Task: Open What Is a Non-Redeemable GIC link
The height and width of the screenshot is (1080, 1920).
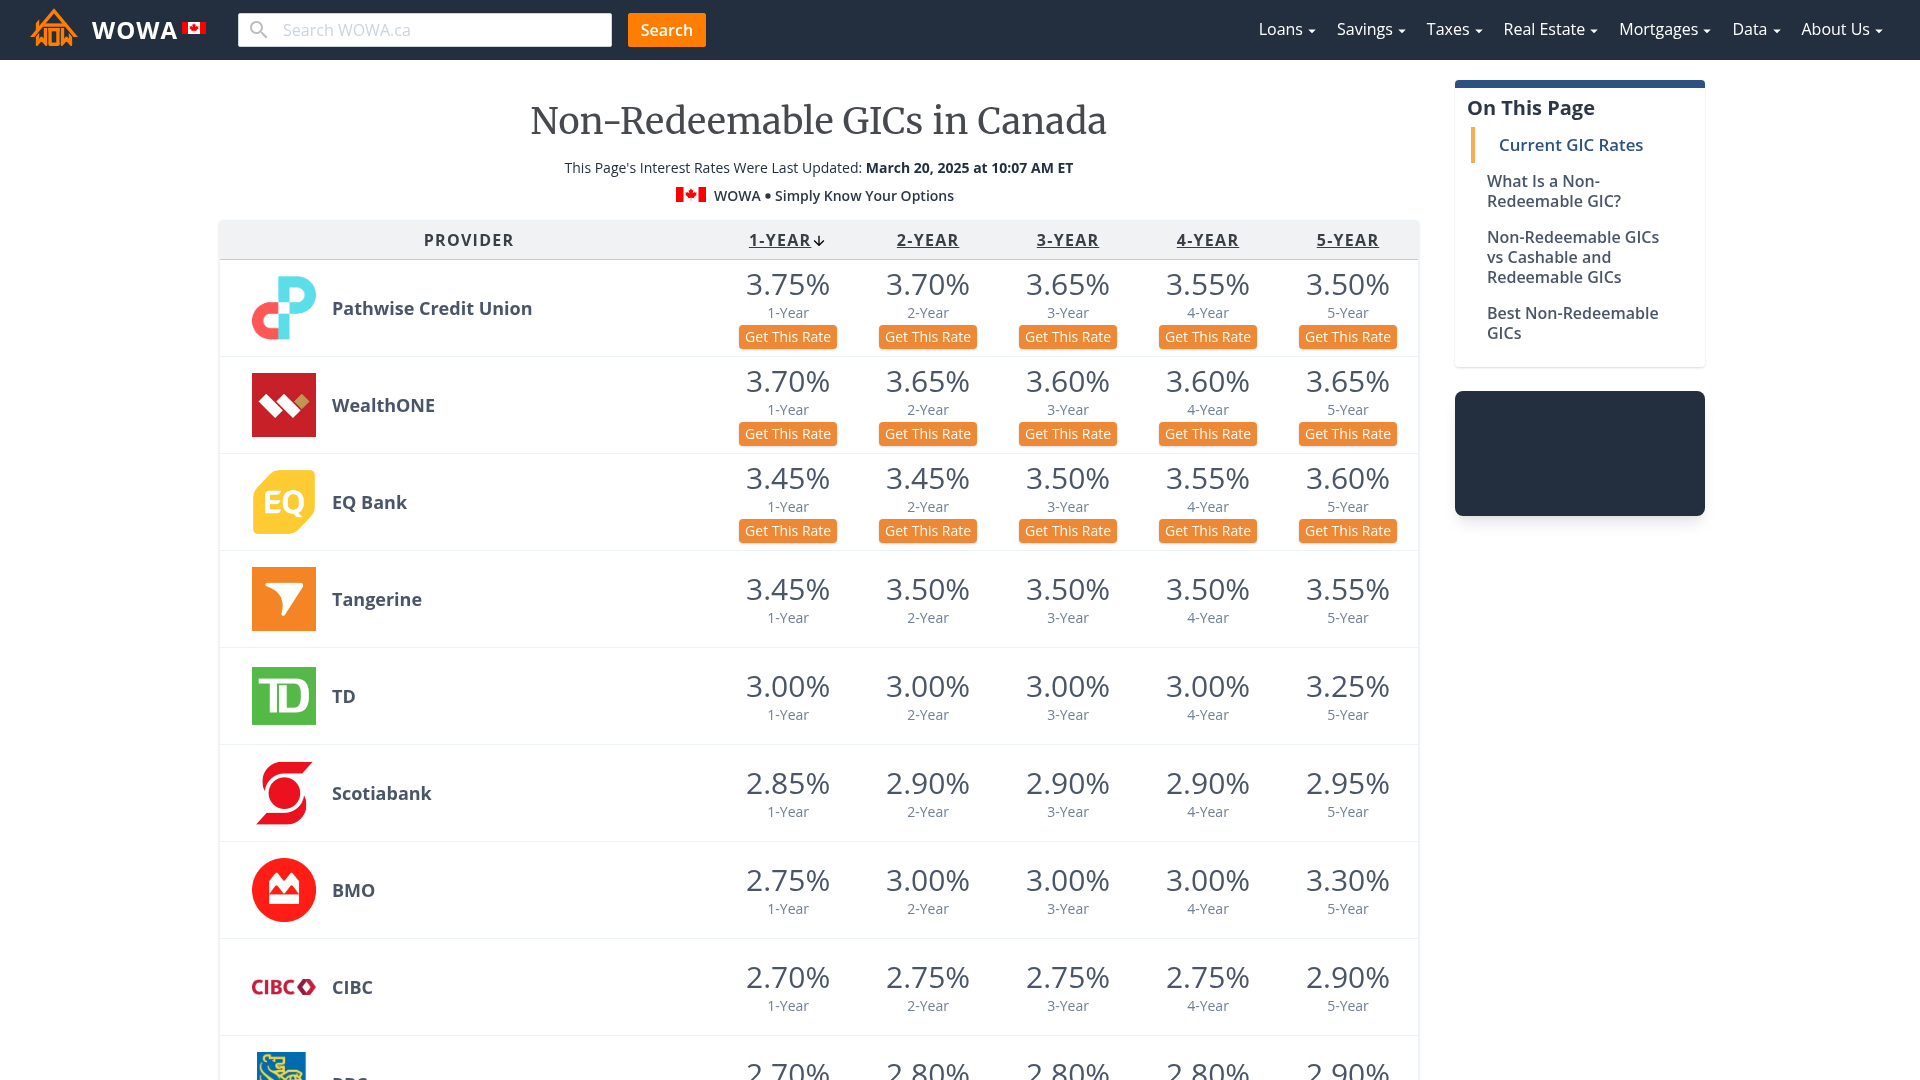Action: (x=1553, y=191)
